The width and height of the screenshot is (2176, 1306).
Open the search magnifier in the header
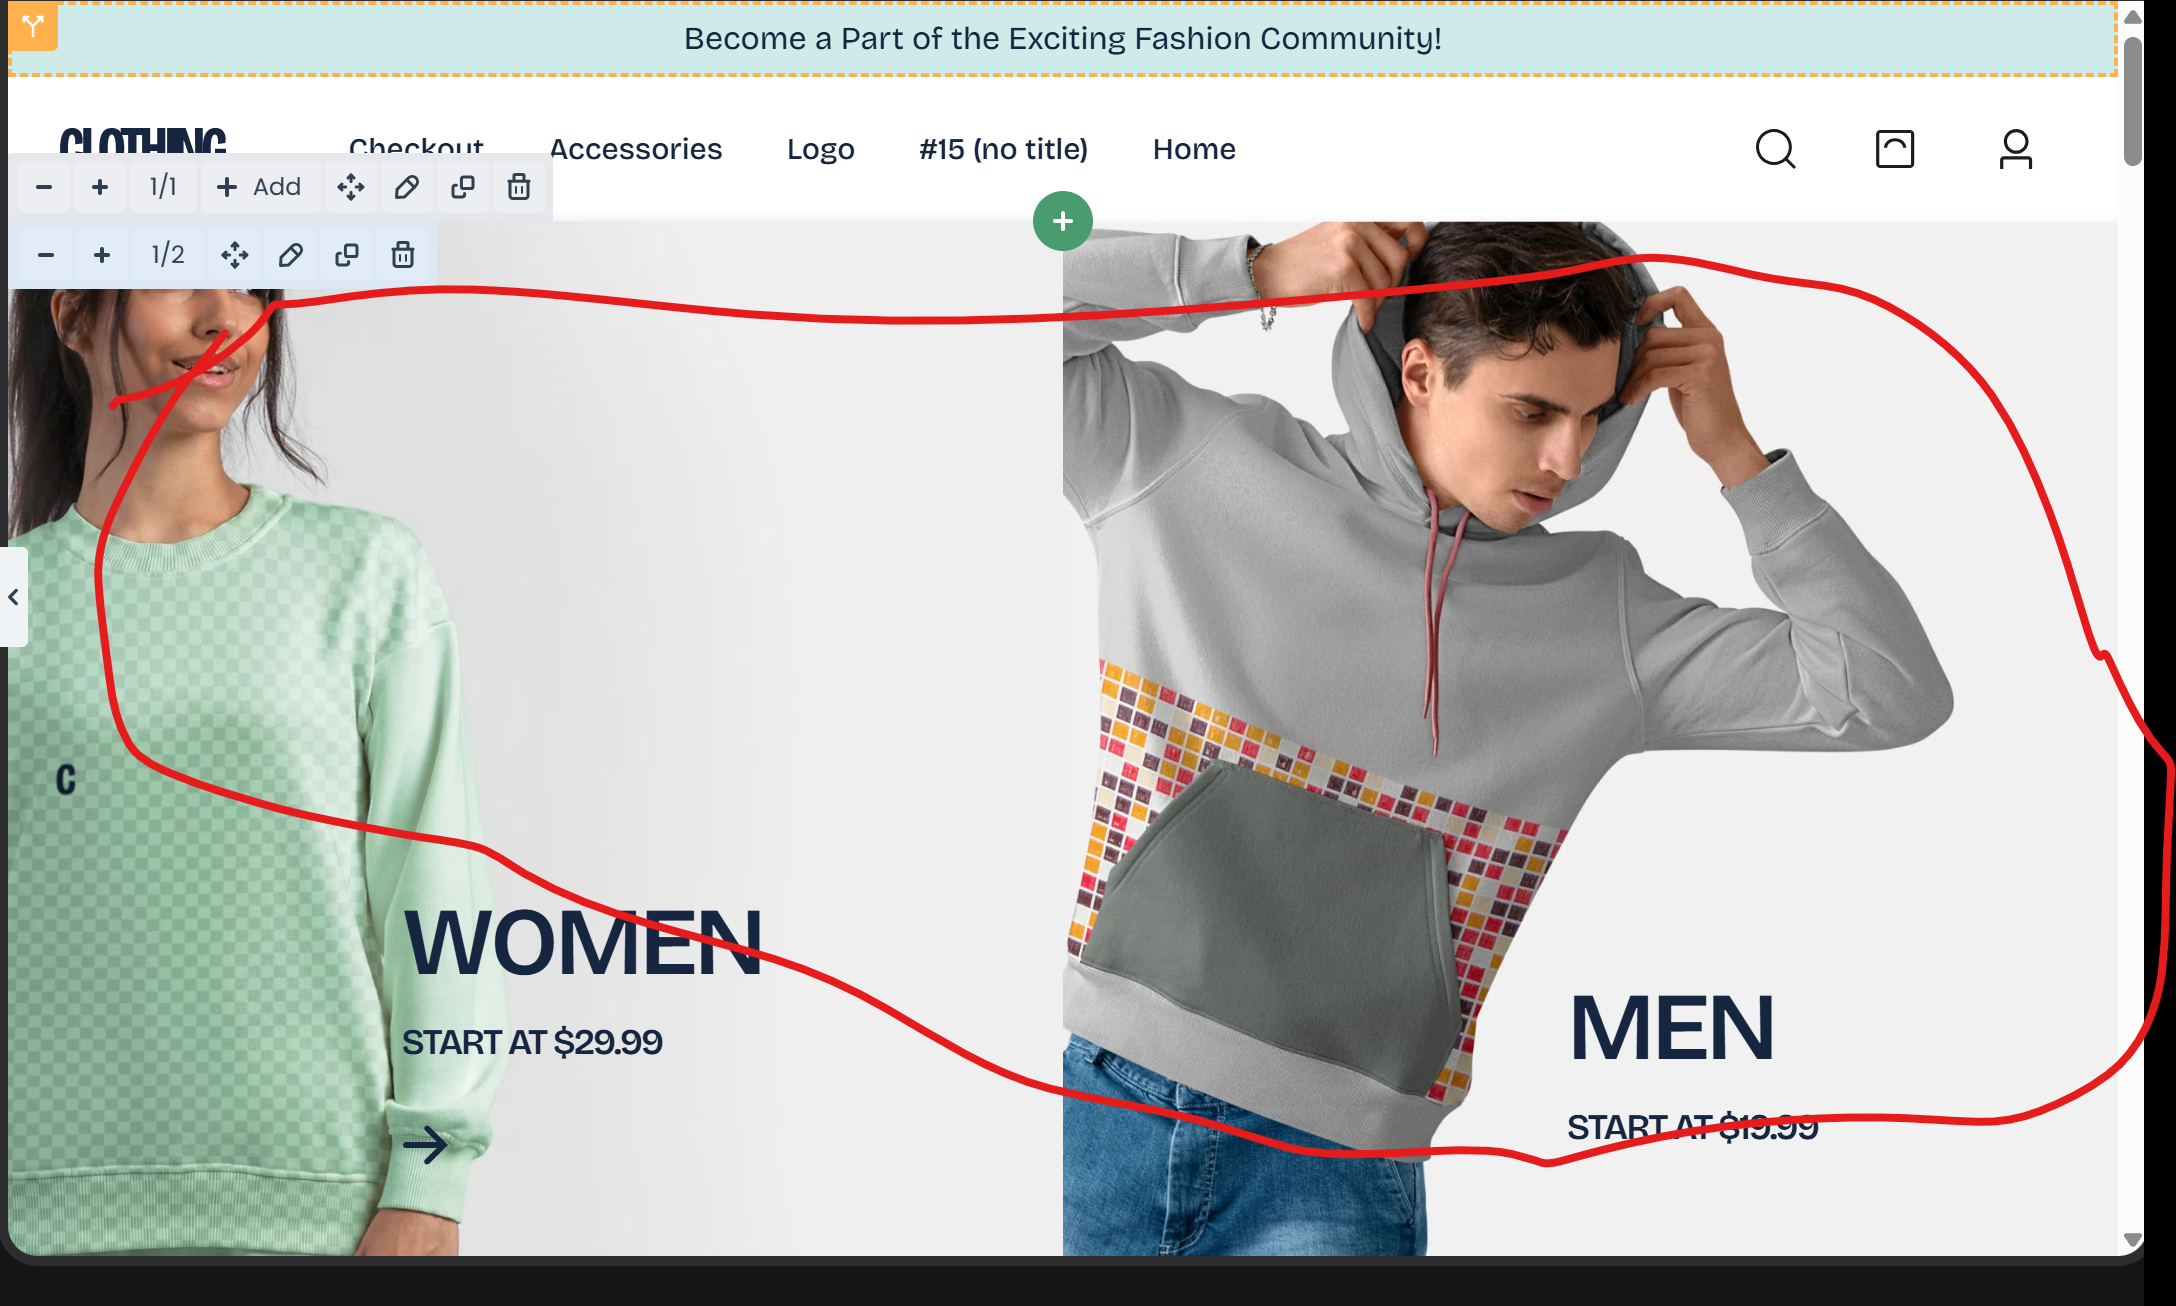click(x=1775, y=150)
